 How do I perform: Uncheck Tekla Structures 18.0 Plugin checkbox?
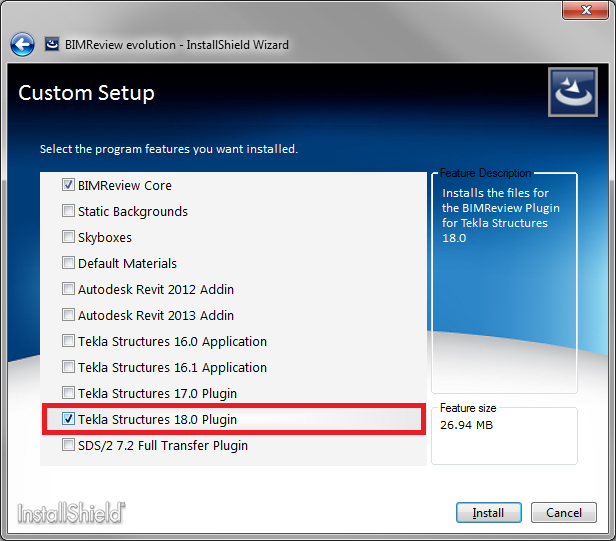point(68,419)
